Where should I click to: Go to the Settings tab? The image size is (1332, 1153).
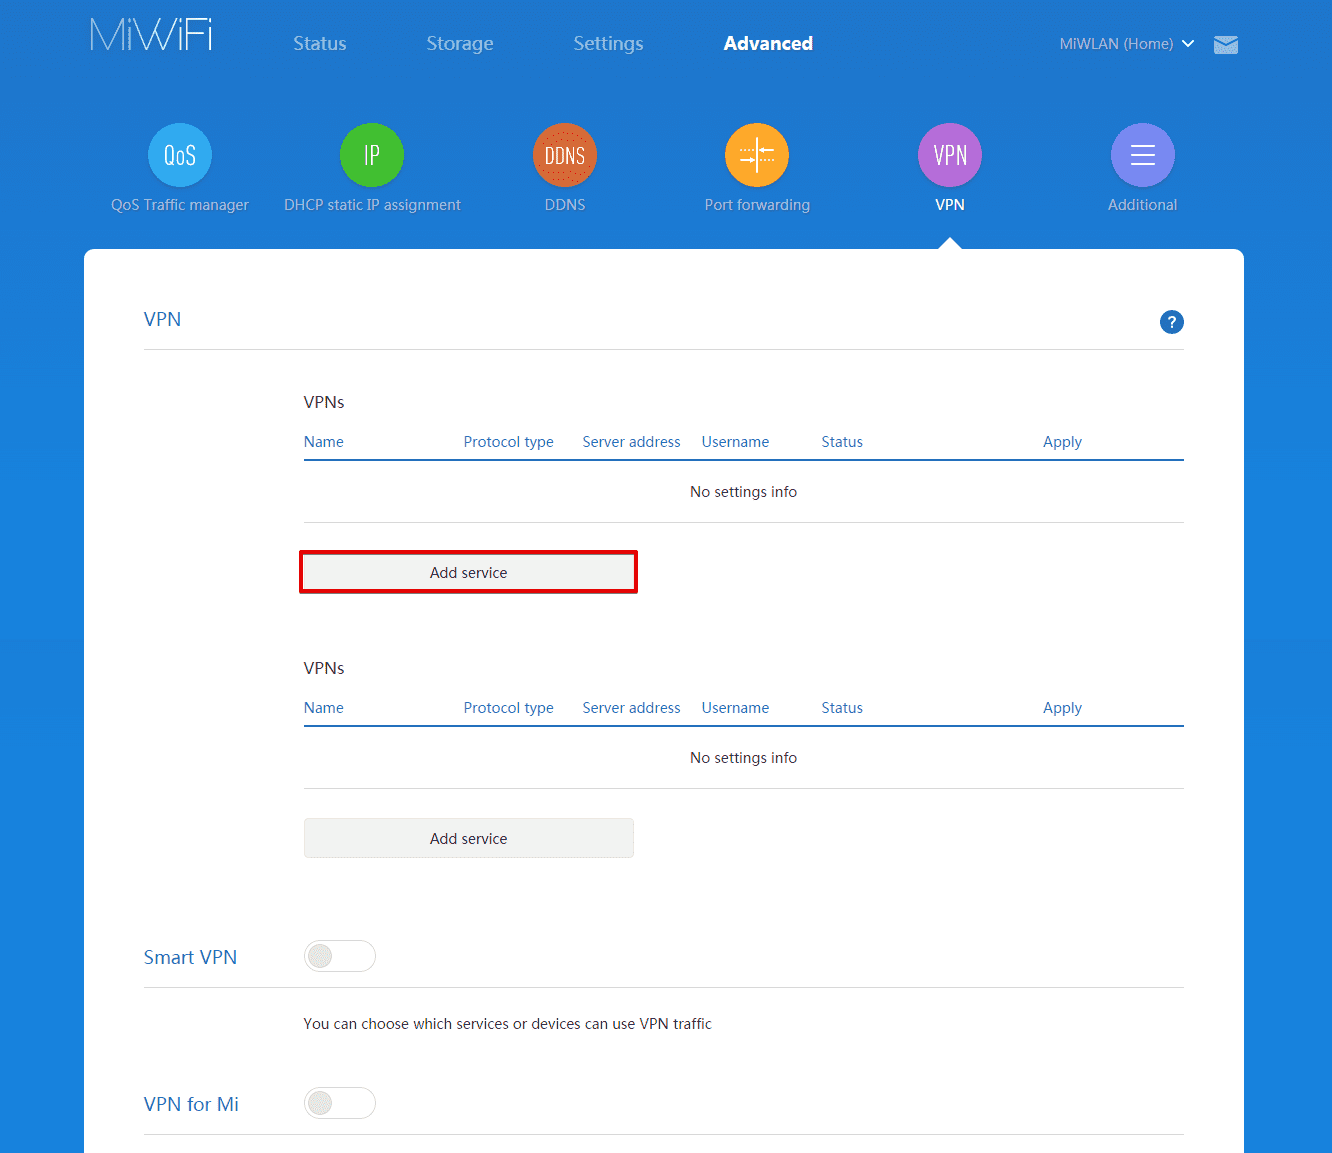[x=608, y=44]
